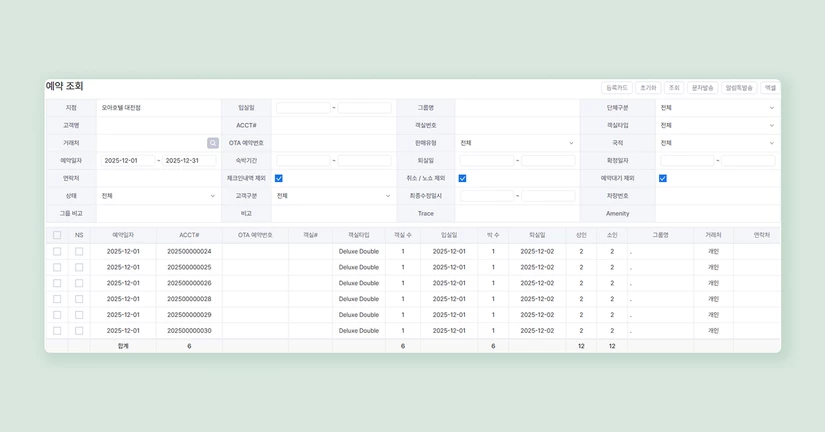
Task: Open the 상태 dropdown
Action: (158, 196)
